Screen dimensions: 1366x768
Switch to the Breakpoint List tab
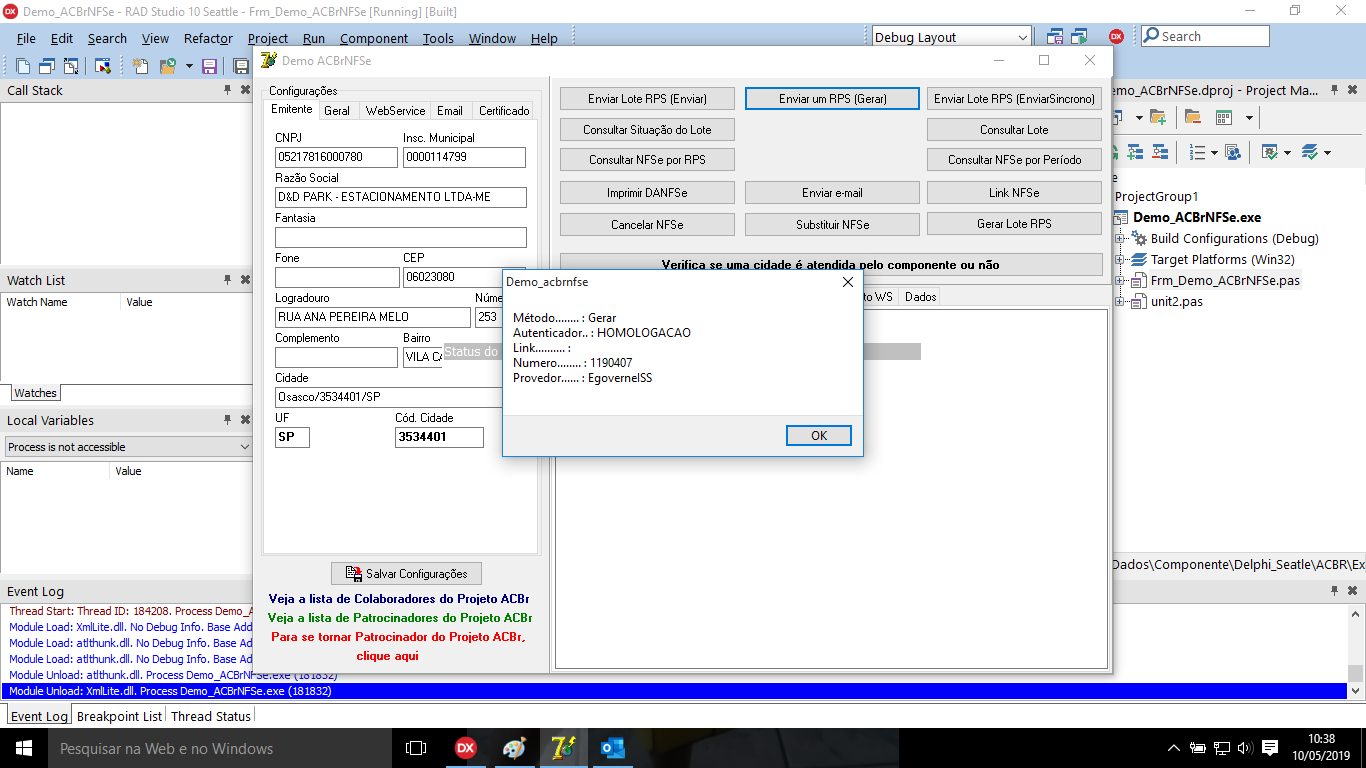119,716
